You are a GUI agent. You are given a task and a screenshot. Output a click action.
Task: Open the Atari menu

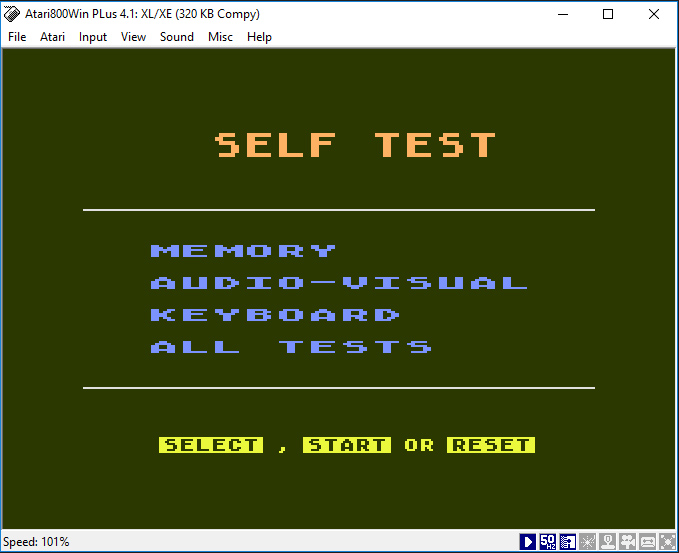[52, 37]
